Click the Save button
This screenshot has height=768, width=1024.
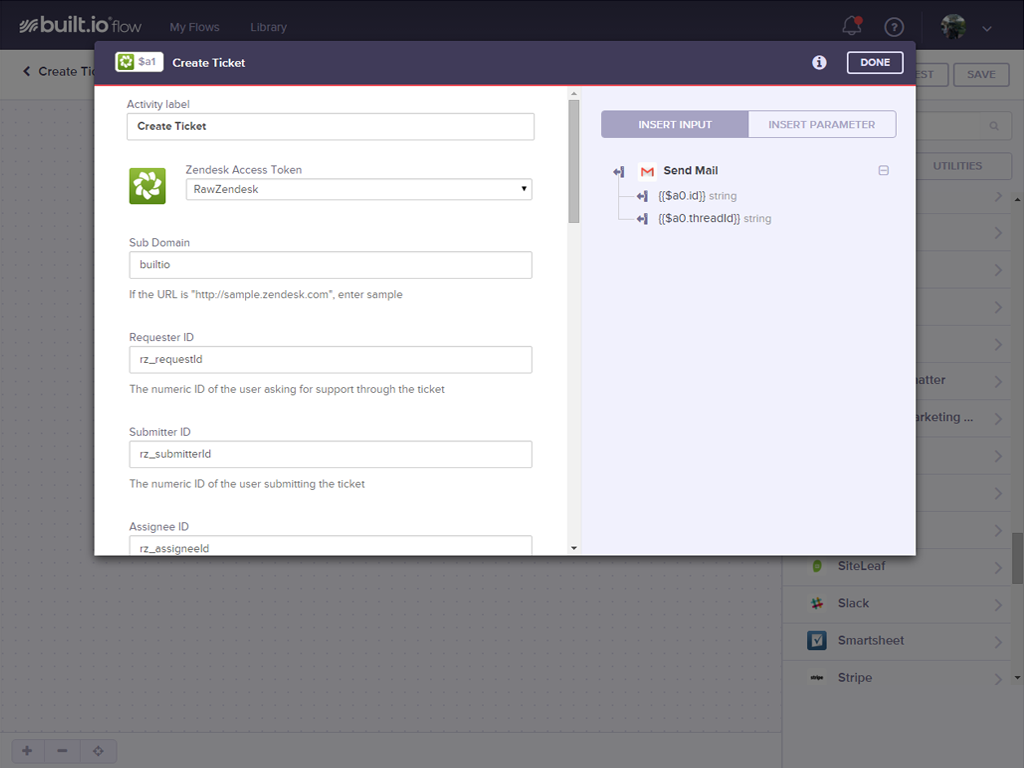980,74
